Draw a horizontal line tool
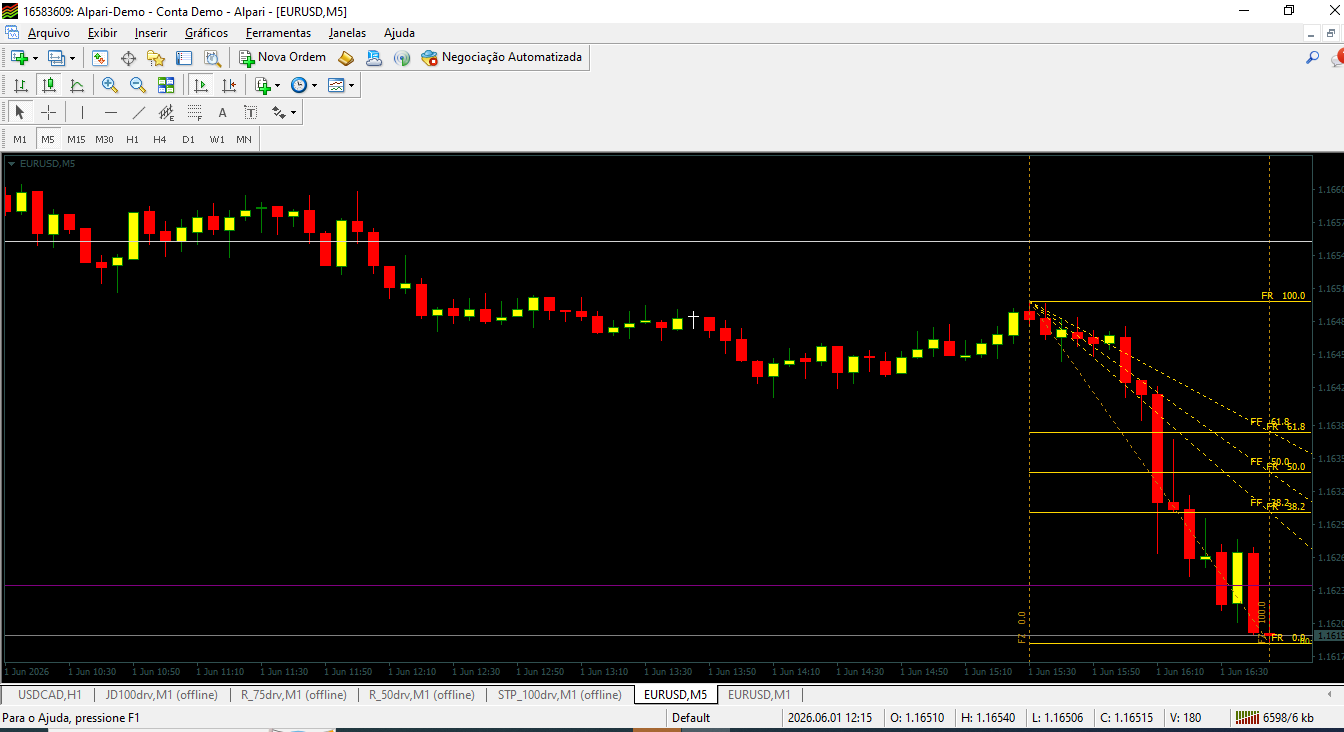1344x732 pixels. (x=110, y=112)
